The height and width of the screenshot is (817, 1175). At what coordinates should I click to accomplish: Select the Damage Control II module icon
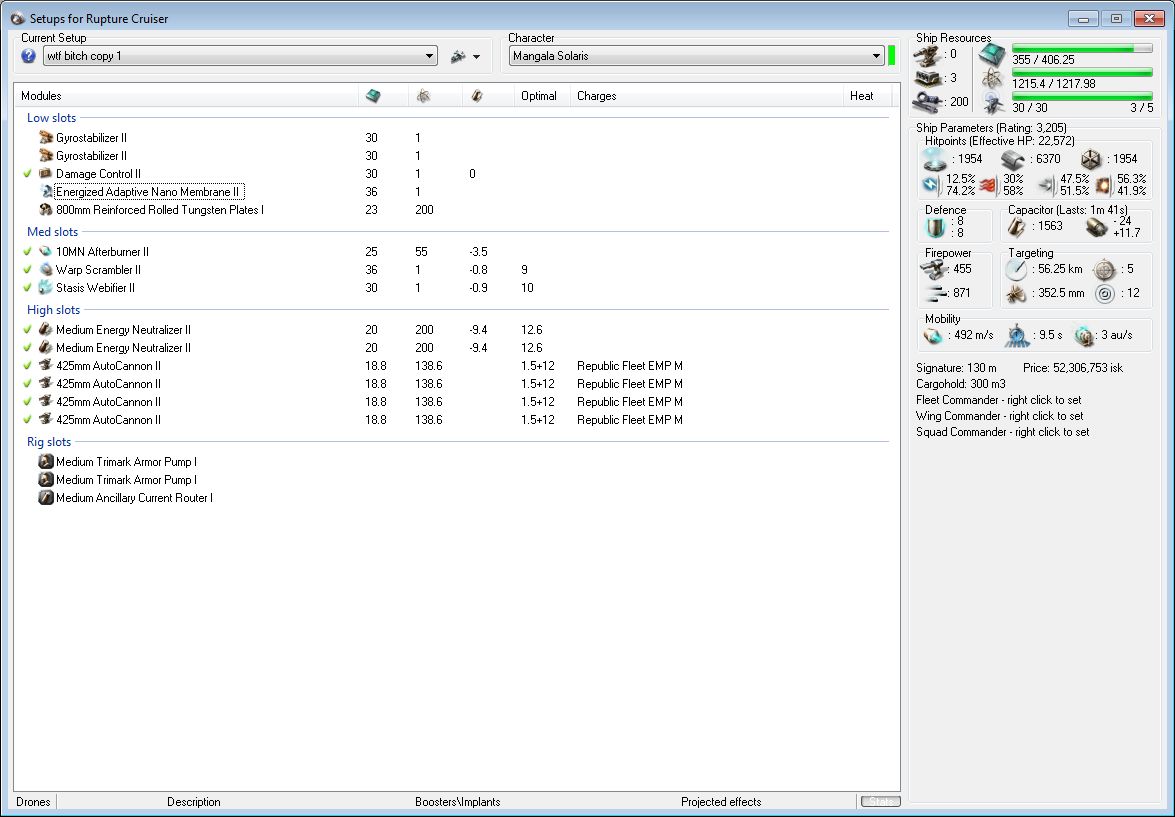click(x=45, y=174)
